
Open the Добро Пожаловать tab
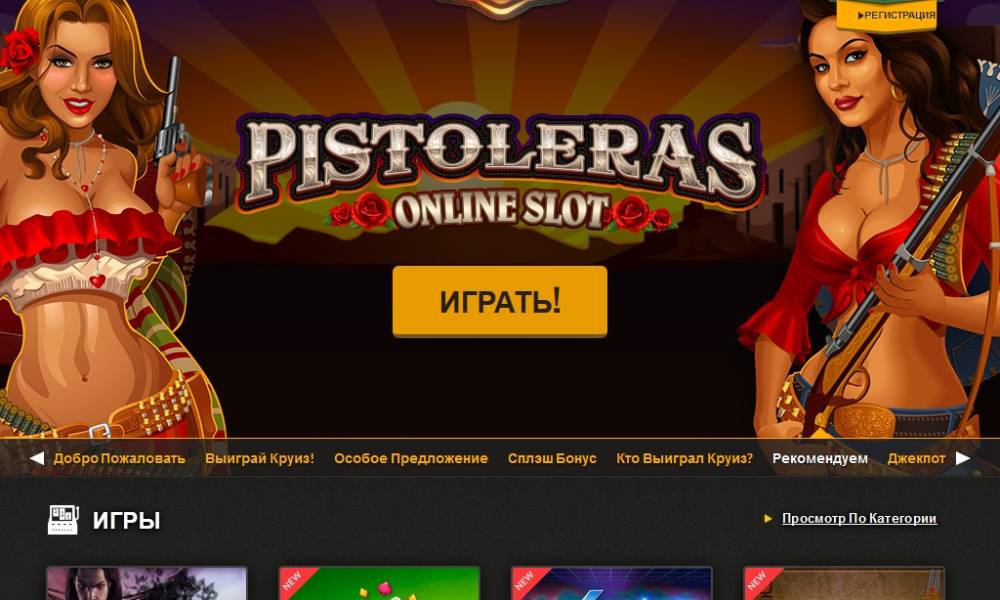[x=119, y=458]
